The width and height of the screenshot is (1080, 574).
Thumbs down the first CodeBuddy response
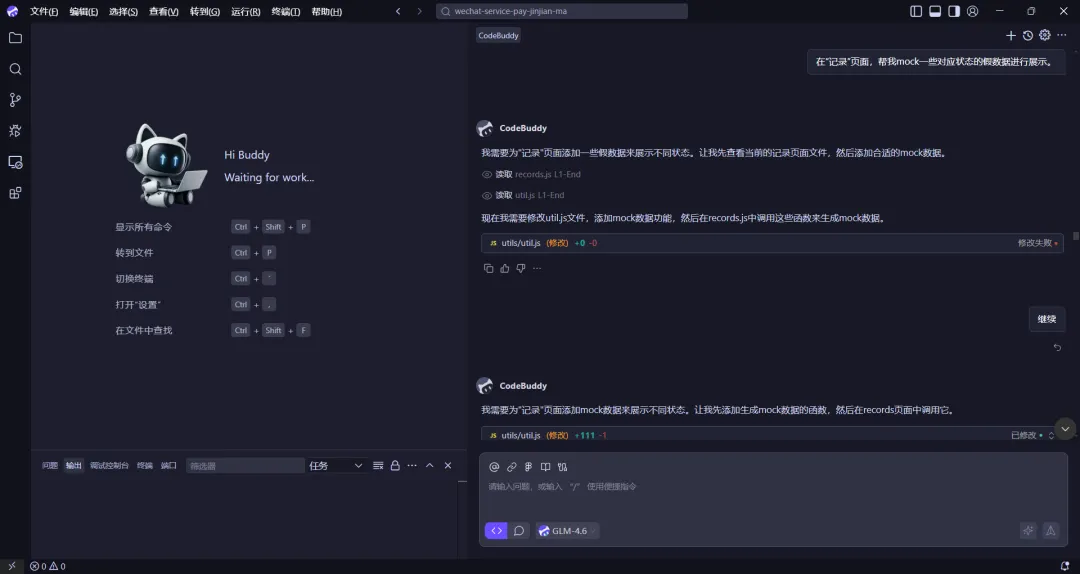tap(521, 269)
